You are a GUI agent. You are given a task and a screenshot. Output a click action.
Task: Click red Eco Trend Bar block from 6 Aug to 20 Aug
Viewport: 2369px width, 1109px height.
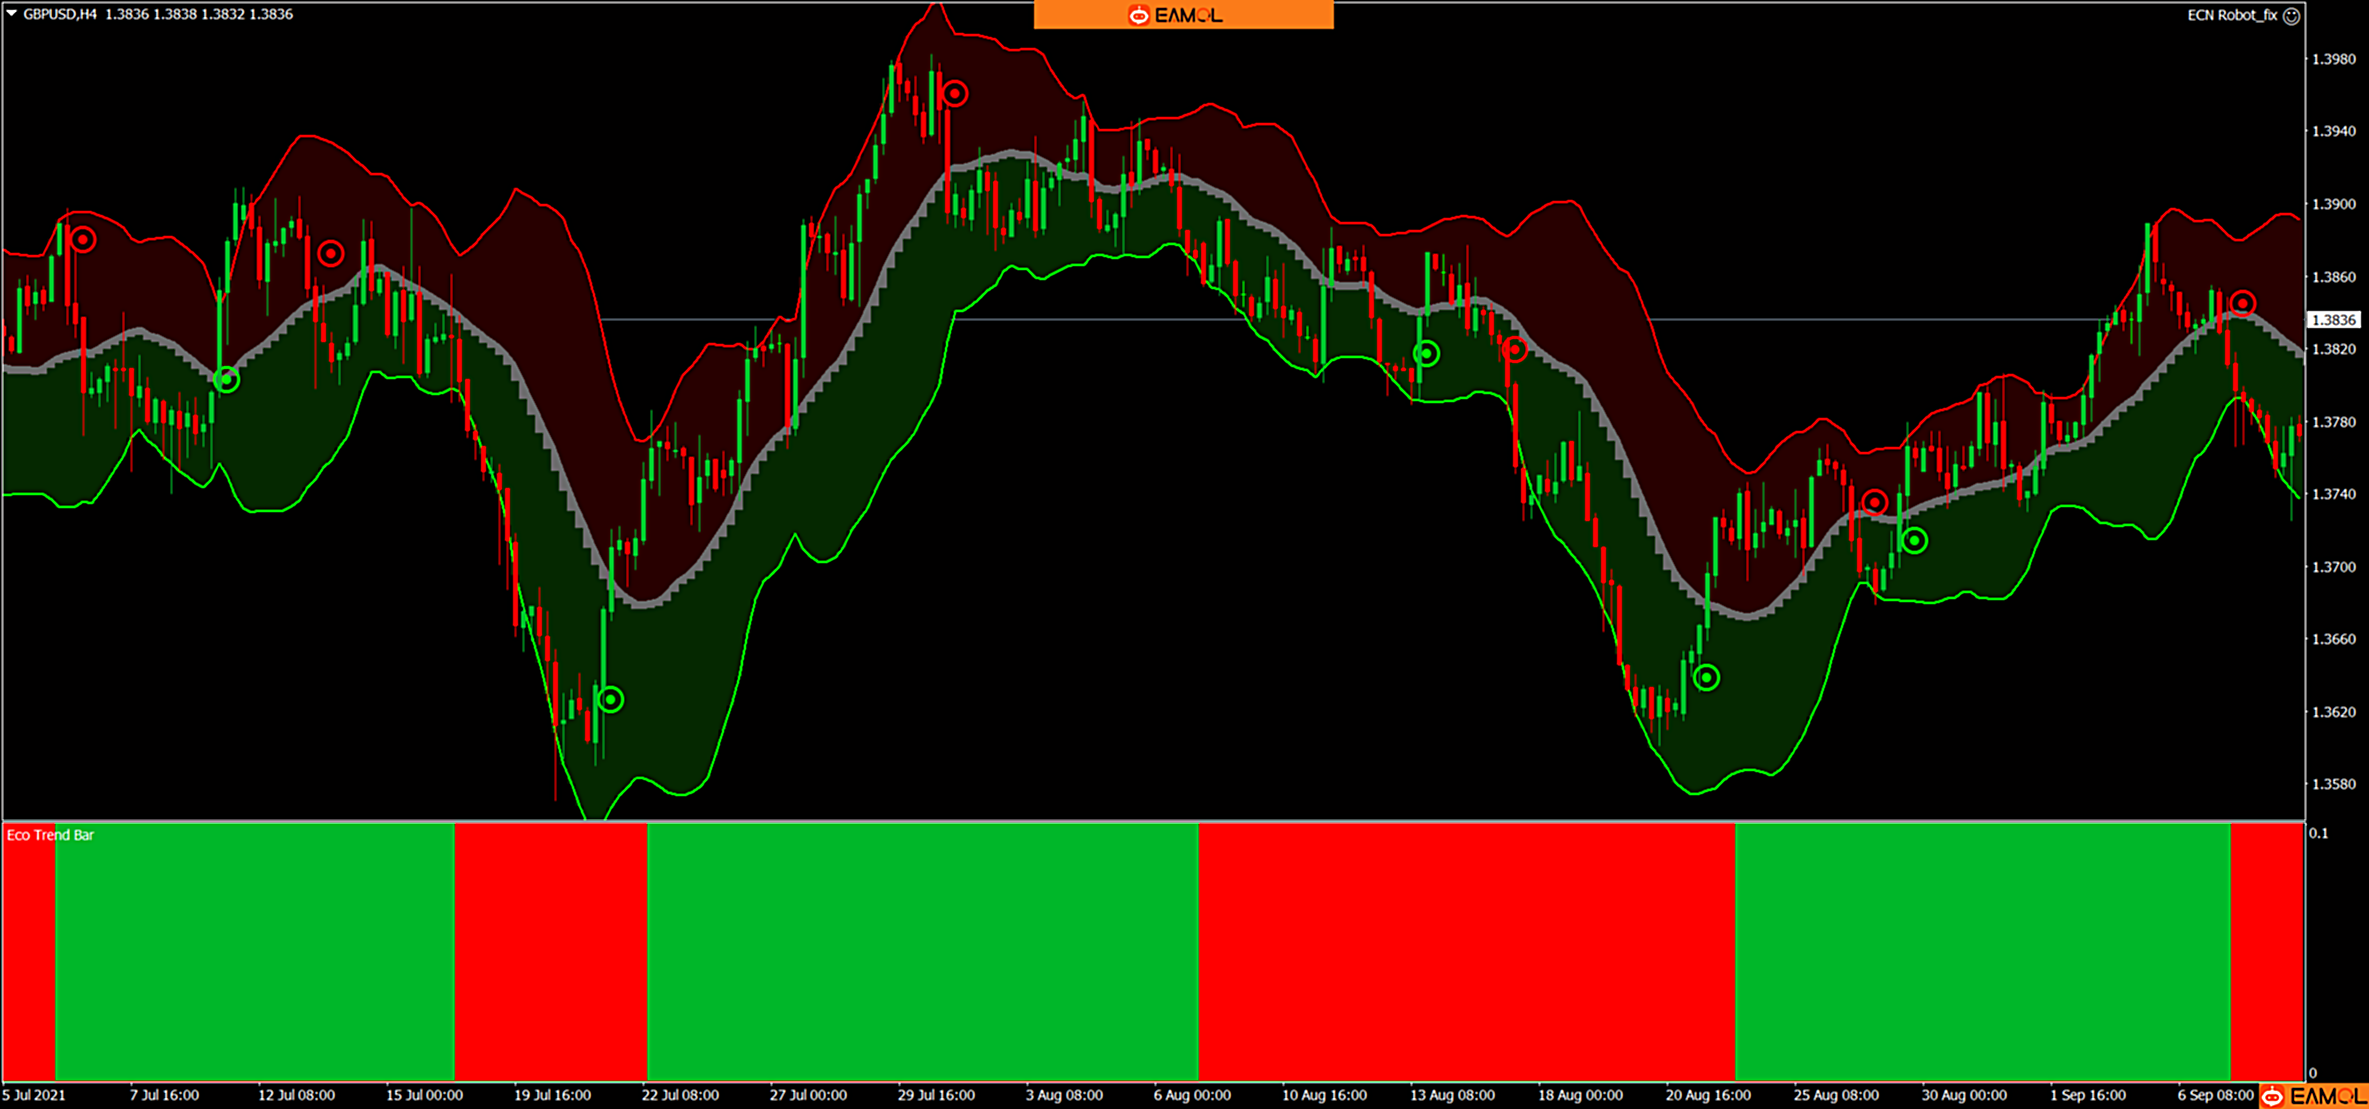(x=1467, y=952)
